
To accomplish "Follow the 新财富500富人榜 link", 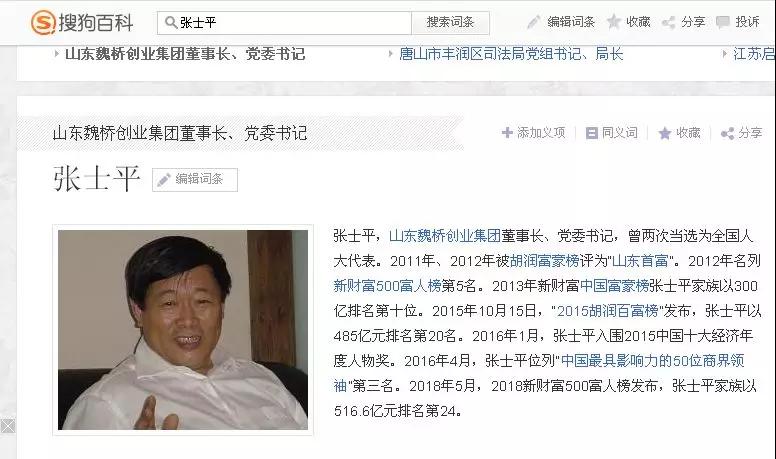I will tap(387, 286).
